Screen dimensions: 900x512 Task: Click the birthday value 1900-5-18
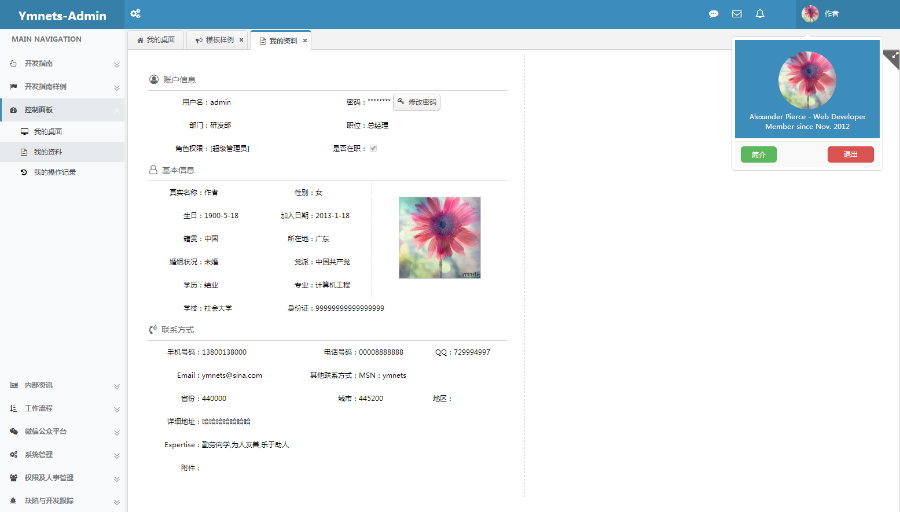click(222, 216)
